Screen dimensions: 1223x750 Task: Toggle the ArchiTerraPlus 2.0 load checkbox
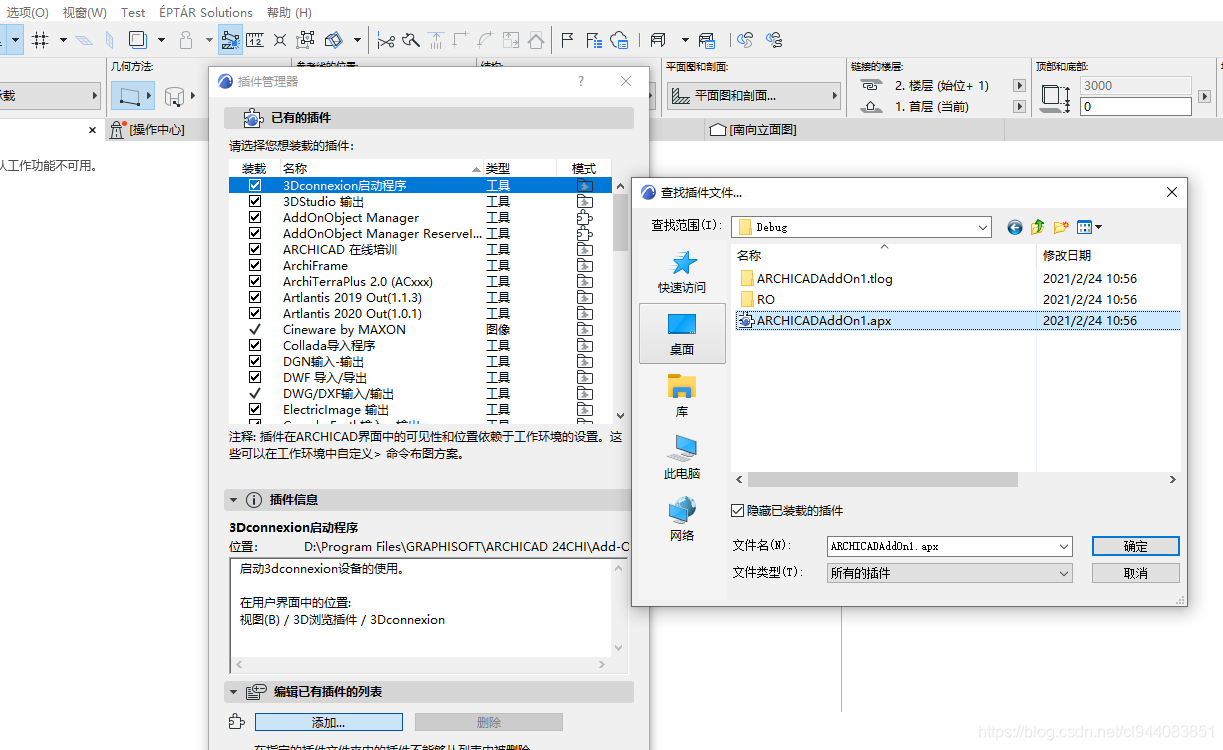pyautogui.click(x=255, y=281)
